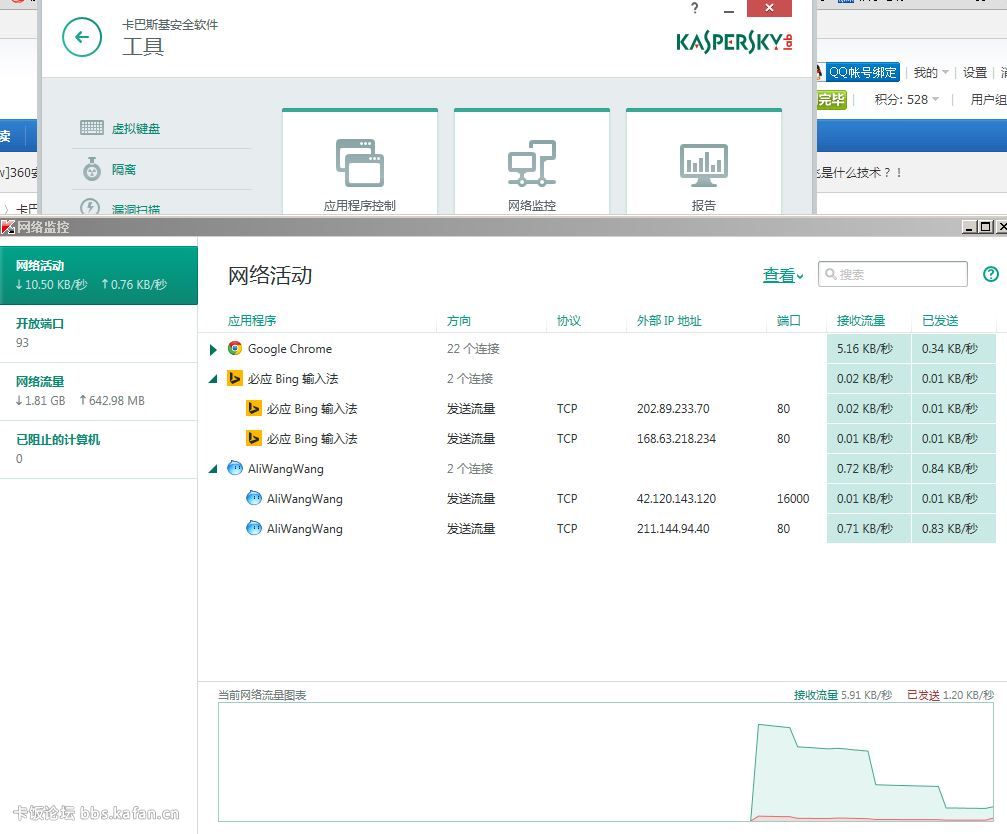Sort by the 方向 column header

(x=459, y=320)
